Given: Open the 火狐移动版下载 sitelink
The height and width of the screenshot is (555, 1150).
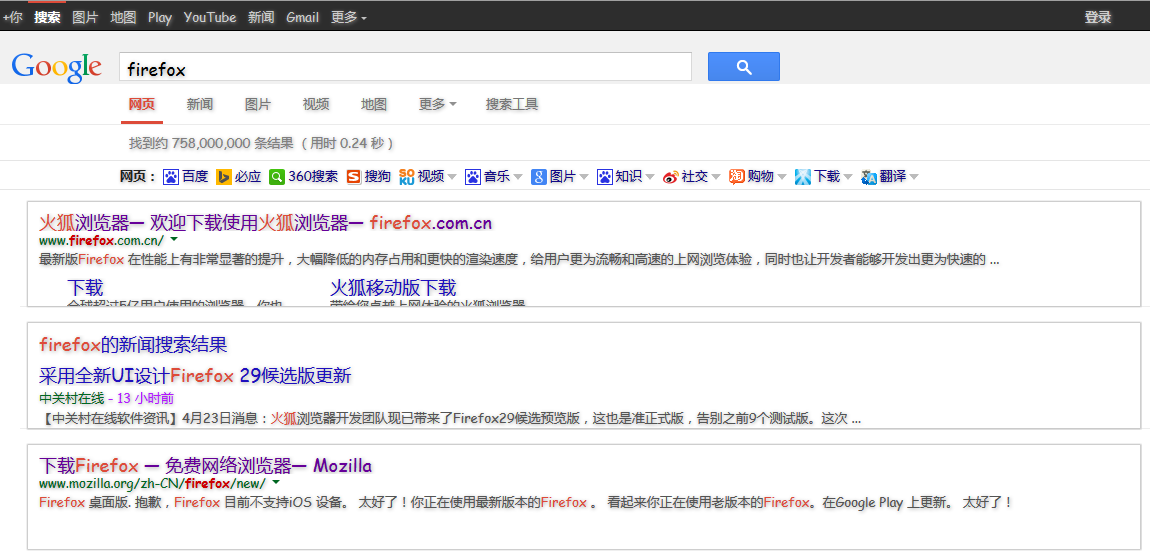Looking at the screenshot, I should [393, 287].
